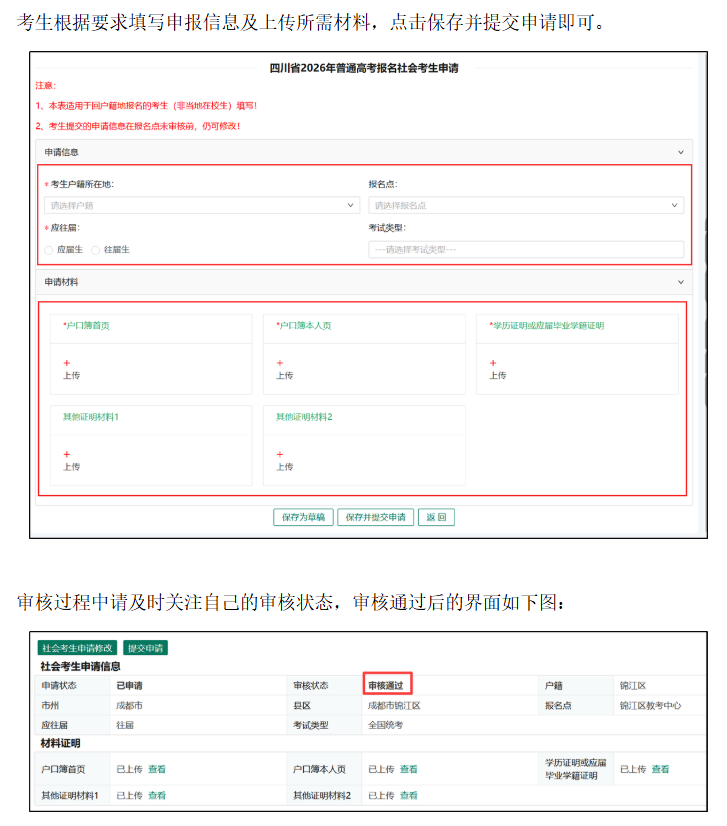
Task: Collapse the 申请材料 section chevron
Action: click(x=681, y=283)
